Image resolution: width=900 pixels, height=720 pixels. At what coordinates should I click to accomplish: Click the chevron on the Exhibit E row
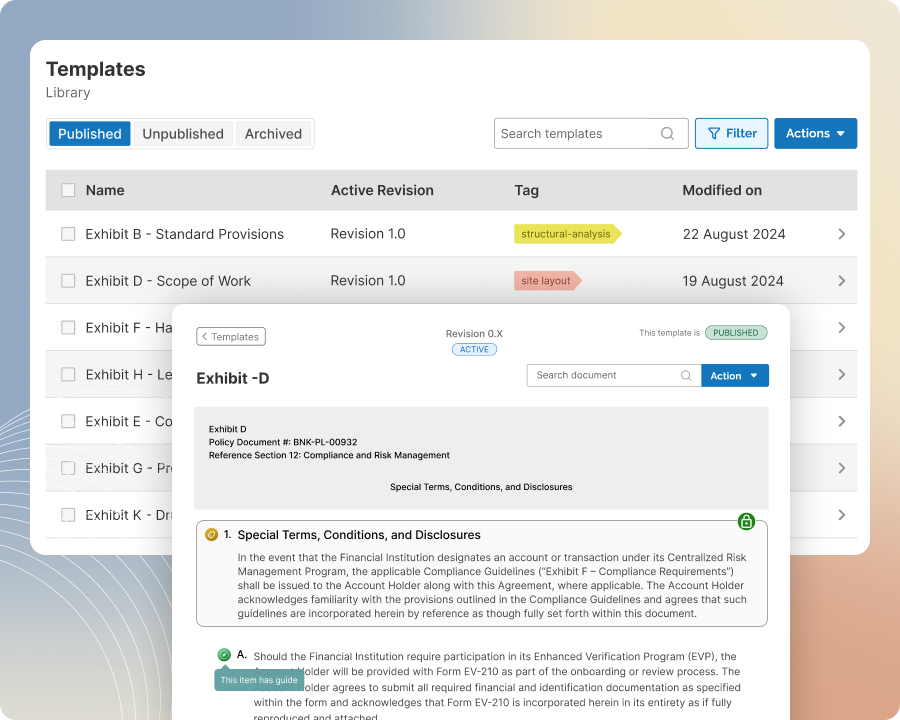point(841,421)
